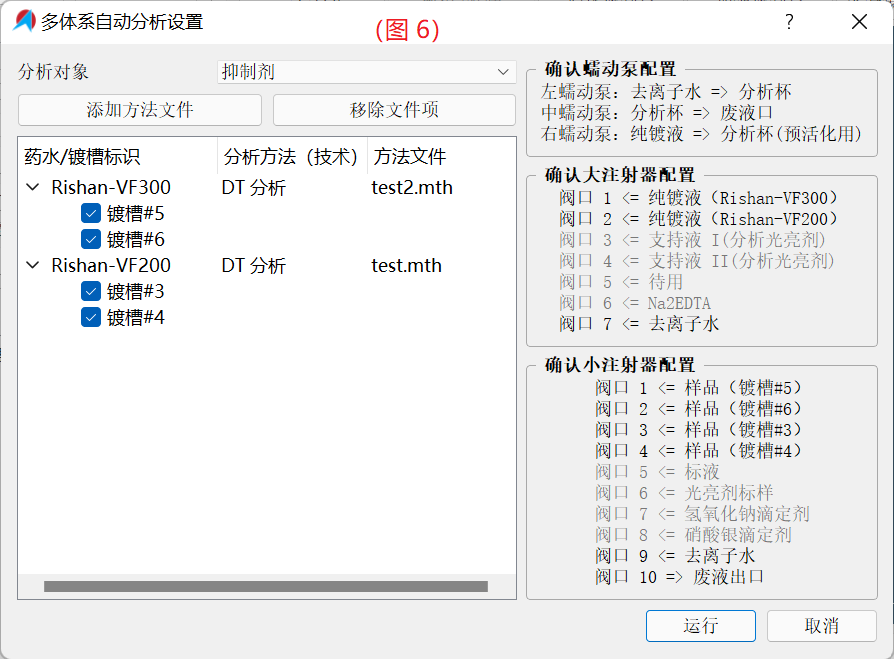Toggle the 镀槽#6 checkbox

coord(91,240)
